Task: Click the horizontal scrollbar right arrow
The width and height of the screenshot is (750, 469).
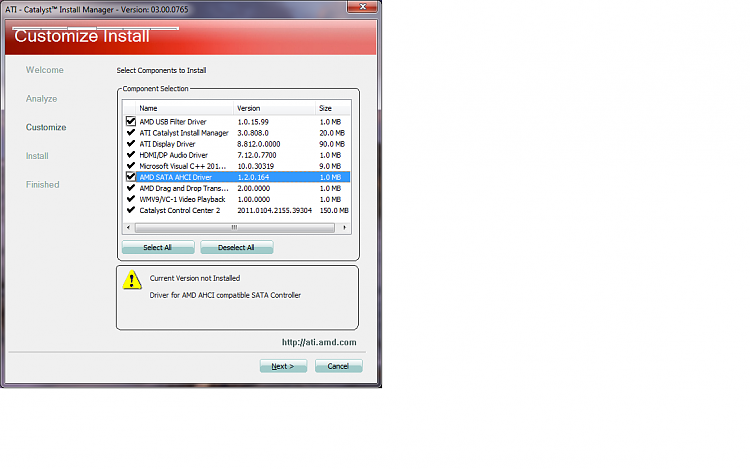Action: 345,228
